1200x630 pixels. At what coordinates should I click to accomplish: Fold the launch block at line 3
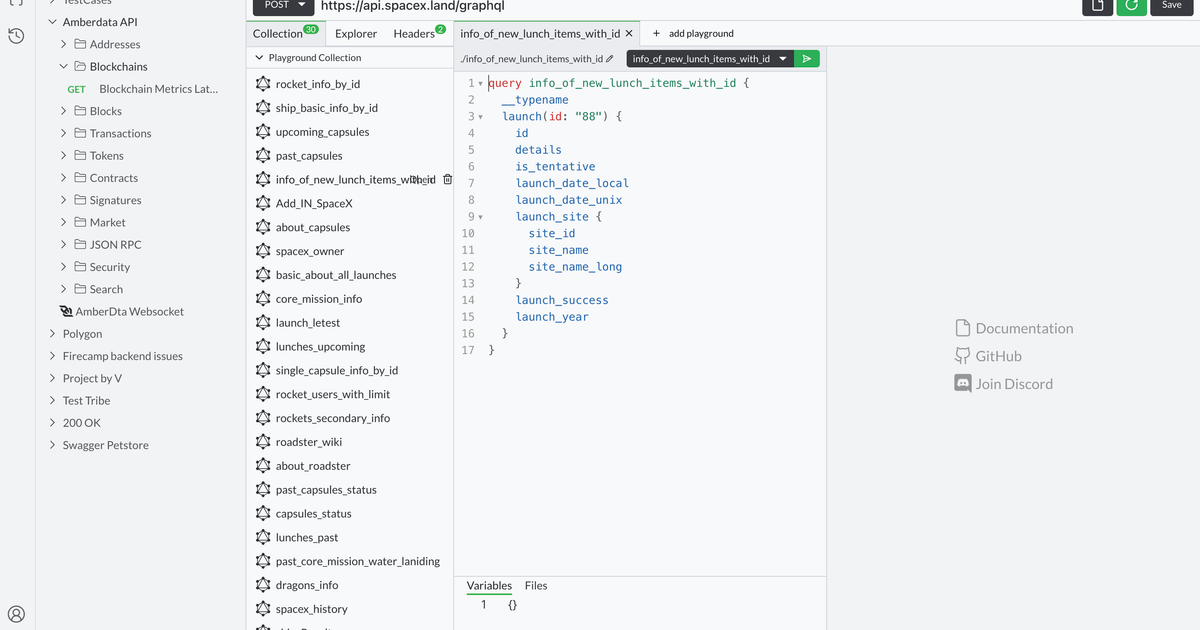point(481,117)
